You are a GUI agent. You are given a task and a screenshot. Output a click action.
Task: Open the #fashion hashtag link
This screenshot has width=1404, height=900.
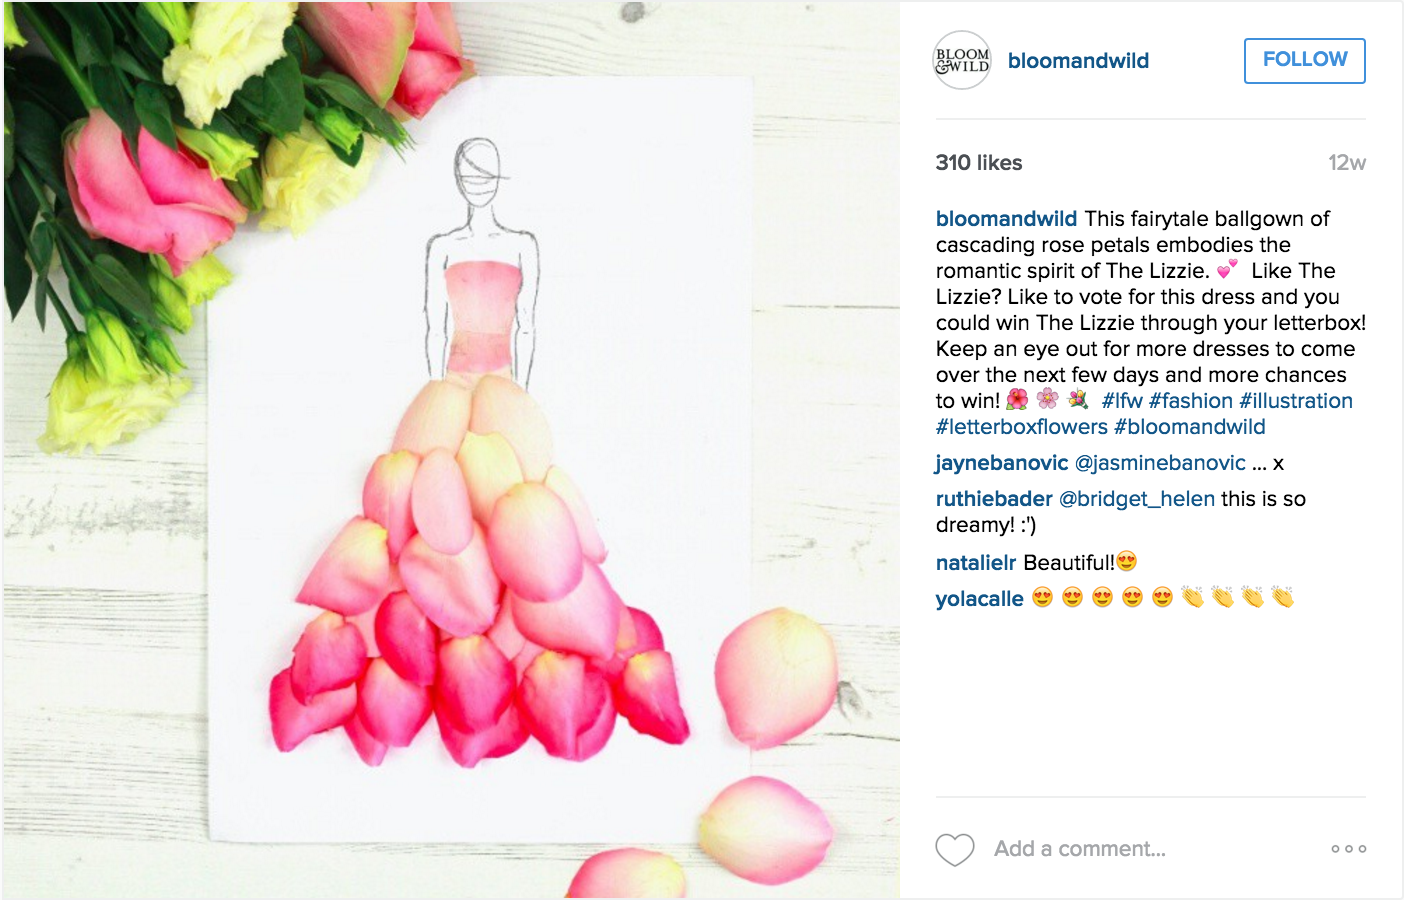(x=1191, y=401)
